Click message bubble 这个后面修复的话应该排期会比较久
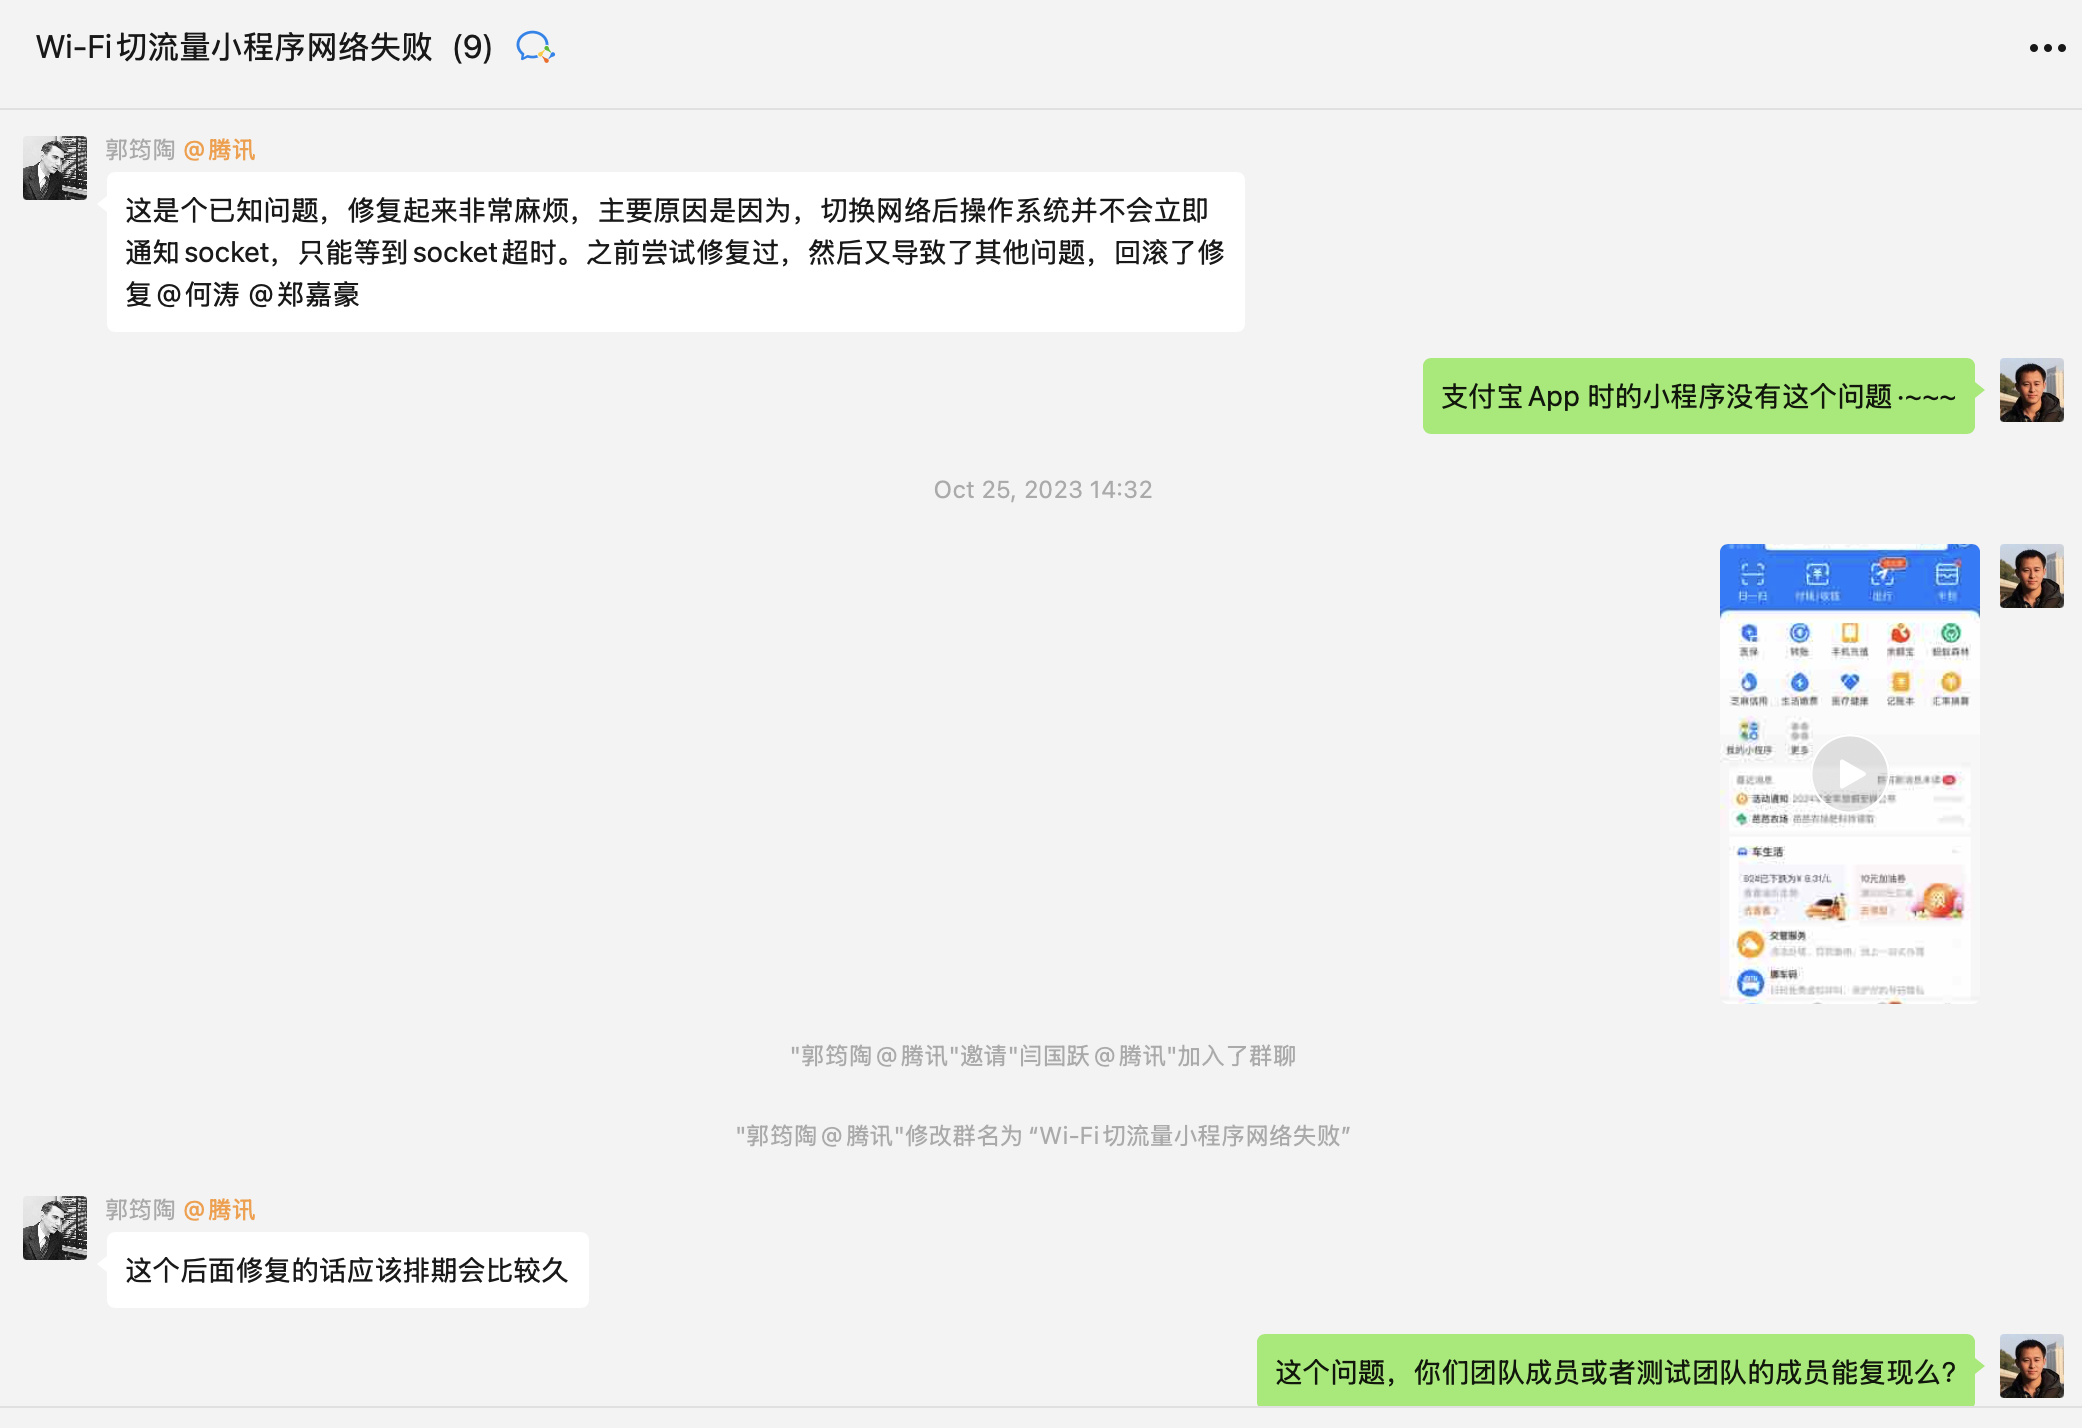This screenshot has width=2082, height=1428. [x=347, y=1270]
